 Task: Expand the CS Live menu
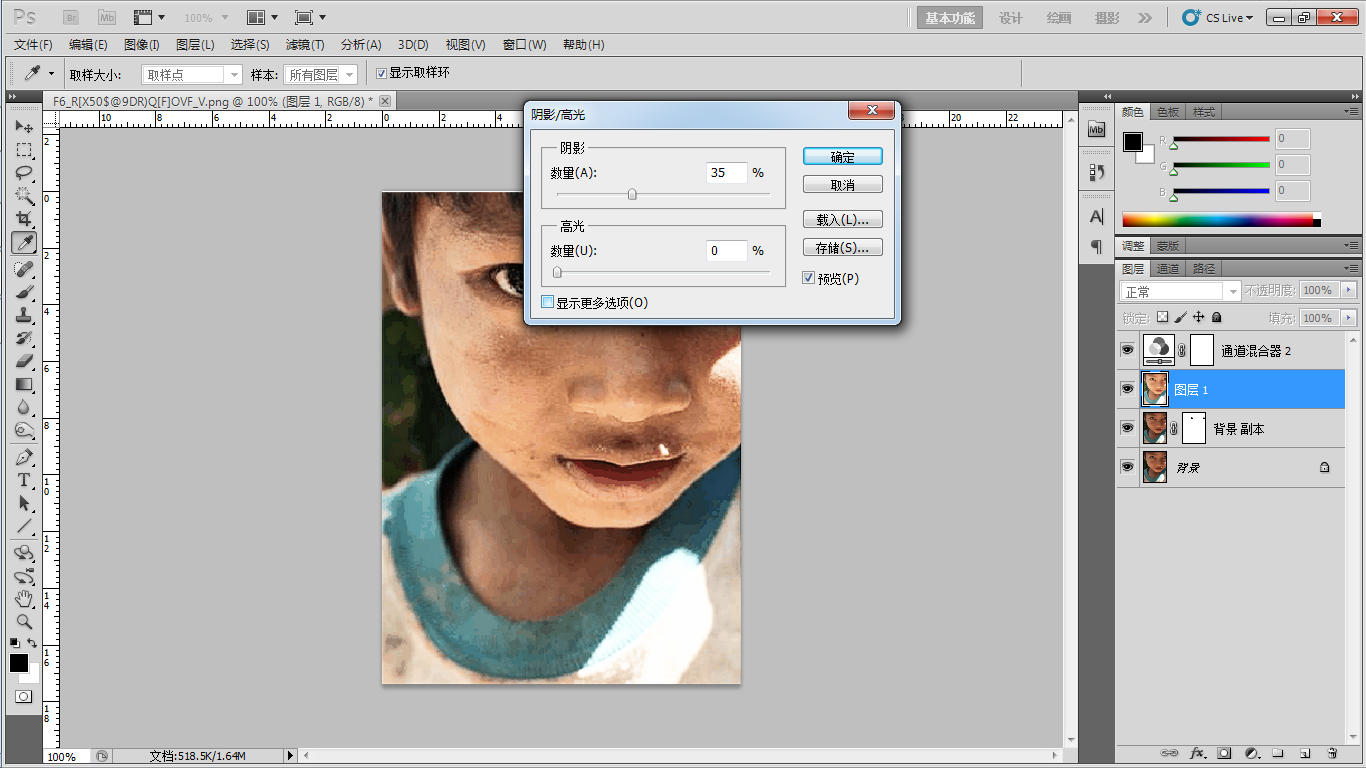click(1217, 17)
